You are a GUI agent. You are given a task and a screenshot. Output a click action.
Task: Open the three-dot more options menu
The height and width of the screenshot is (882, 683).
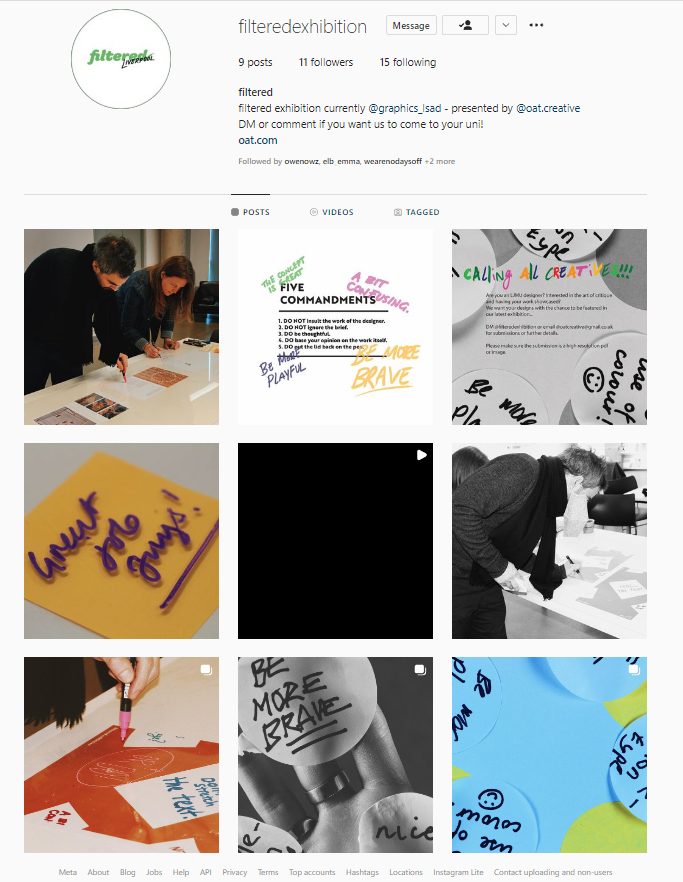[536, 25]
